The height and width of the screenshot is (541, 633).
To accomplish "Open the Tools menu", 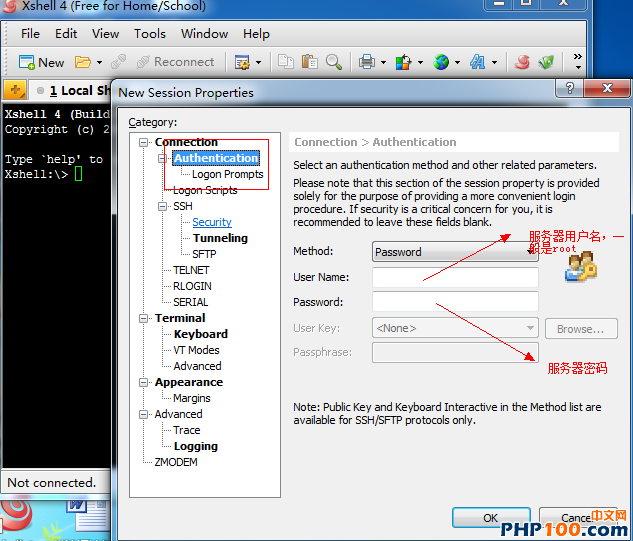I will [x=150, y=33].
